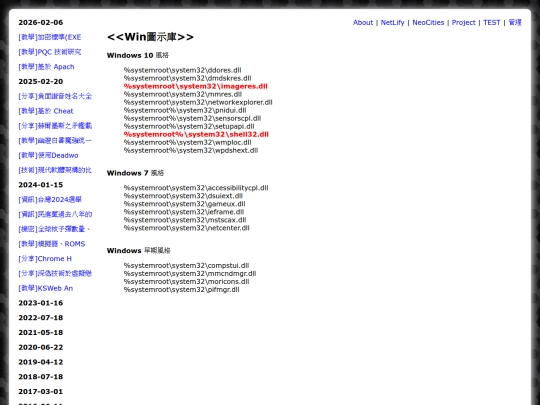Click the sensorscpl.dll path line

(192, 118)
